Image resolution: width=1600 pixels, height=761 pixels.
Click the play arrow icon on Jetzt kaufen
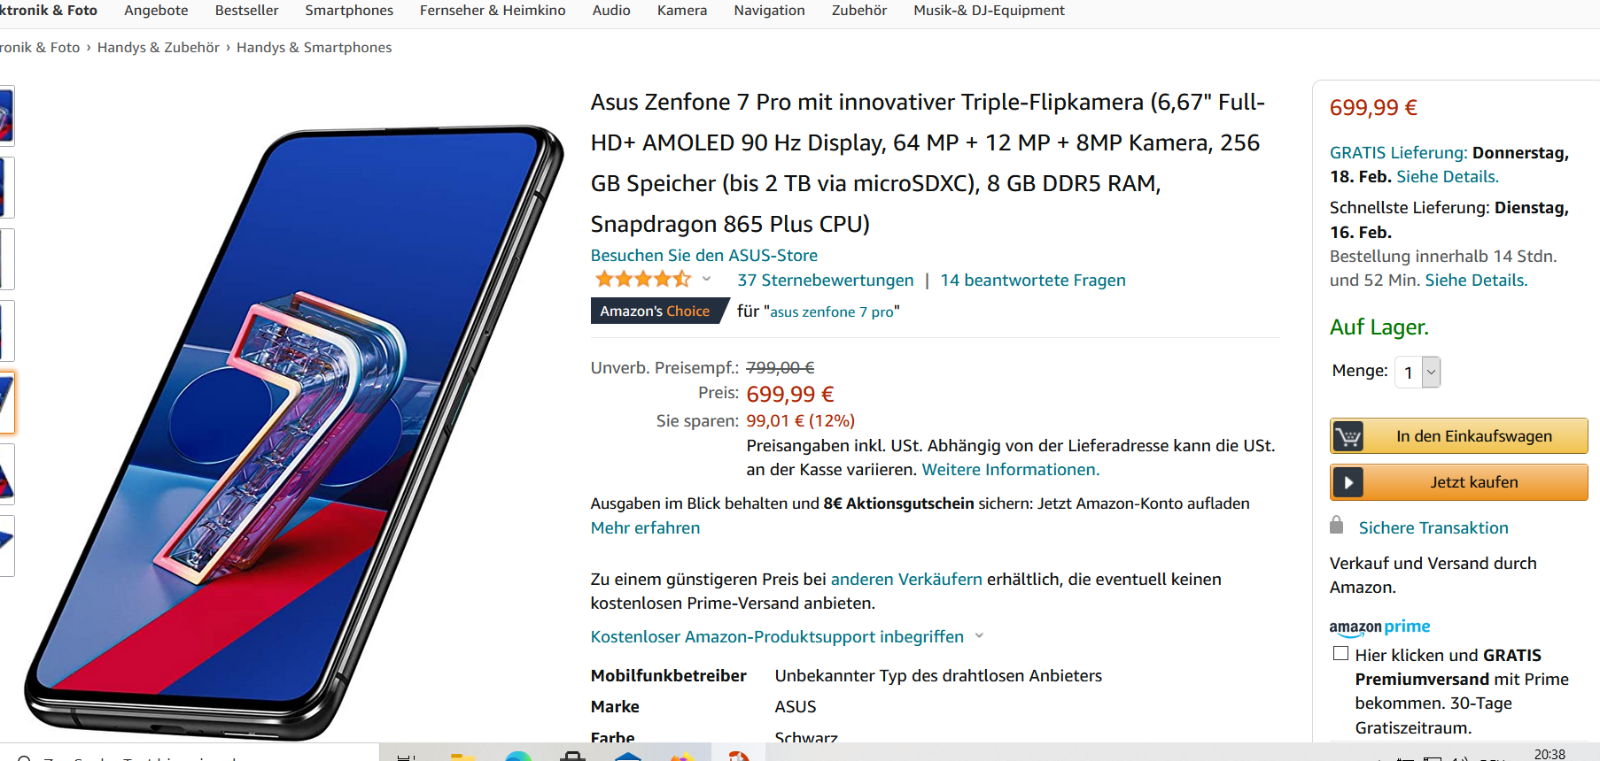(x=1348, y=483)
